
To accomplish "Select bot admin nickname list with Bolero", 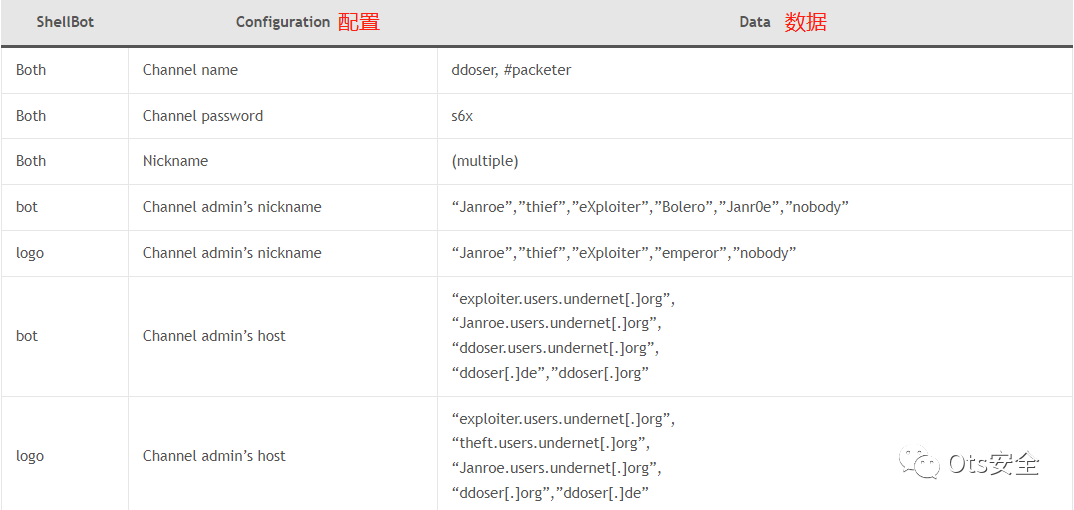I will 650,207.
